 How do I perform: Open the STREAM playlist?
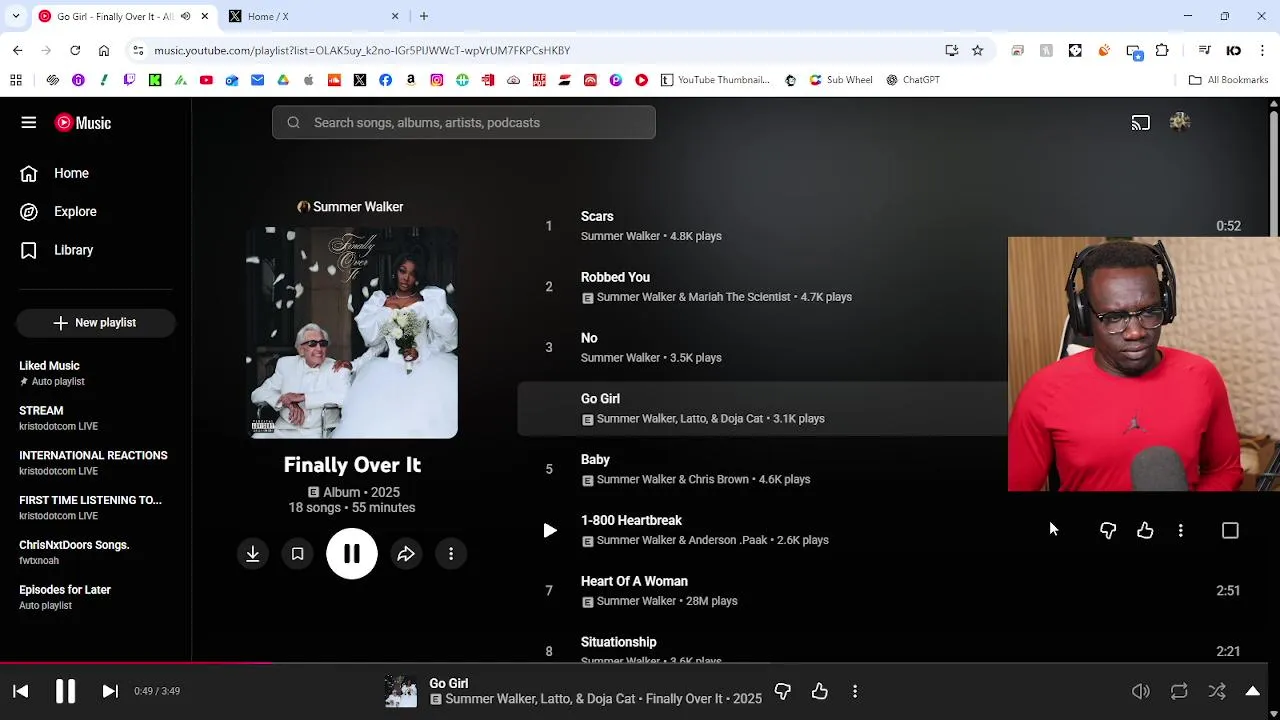(x=96, y=418)
